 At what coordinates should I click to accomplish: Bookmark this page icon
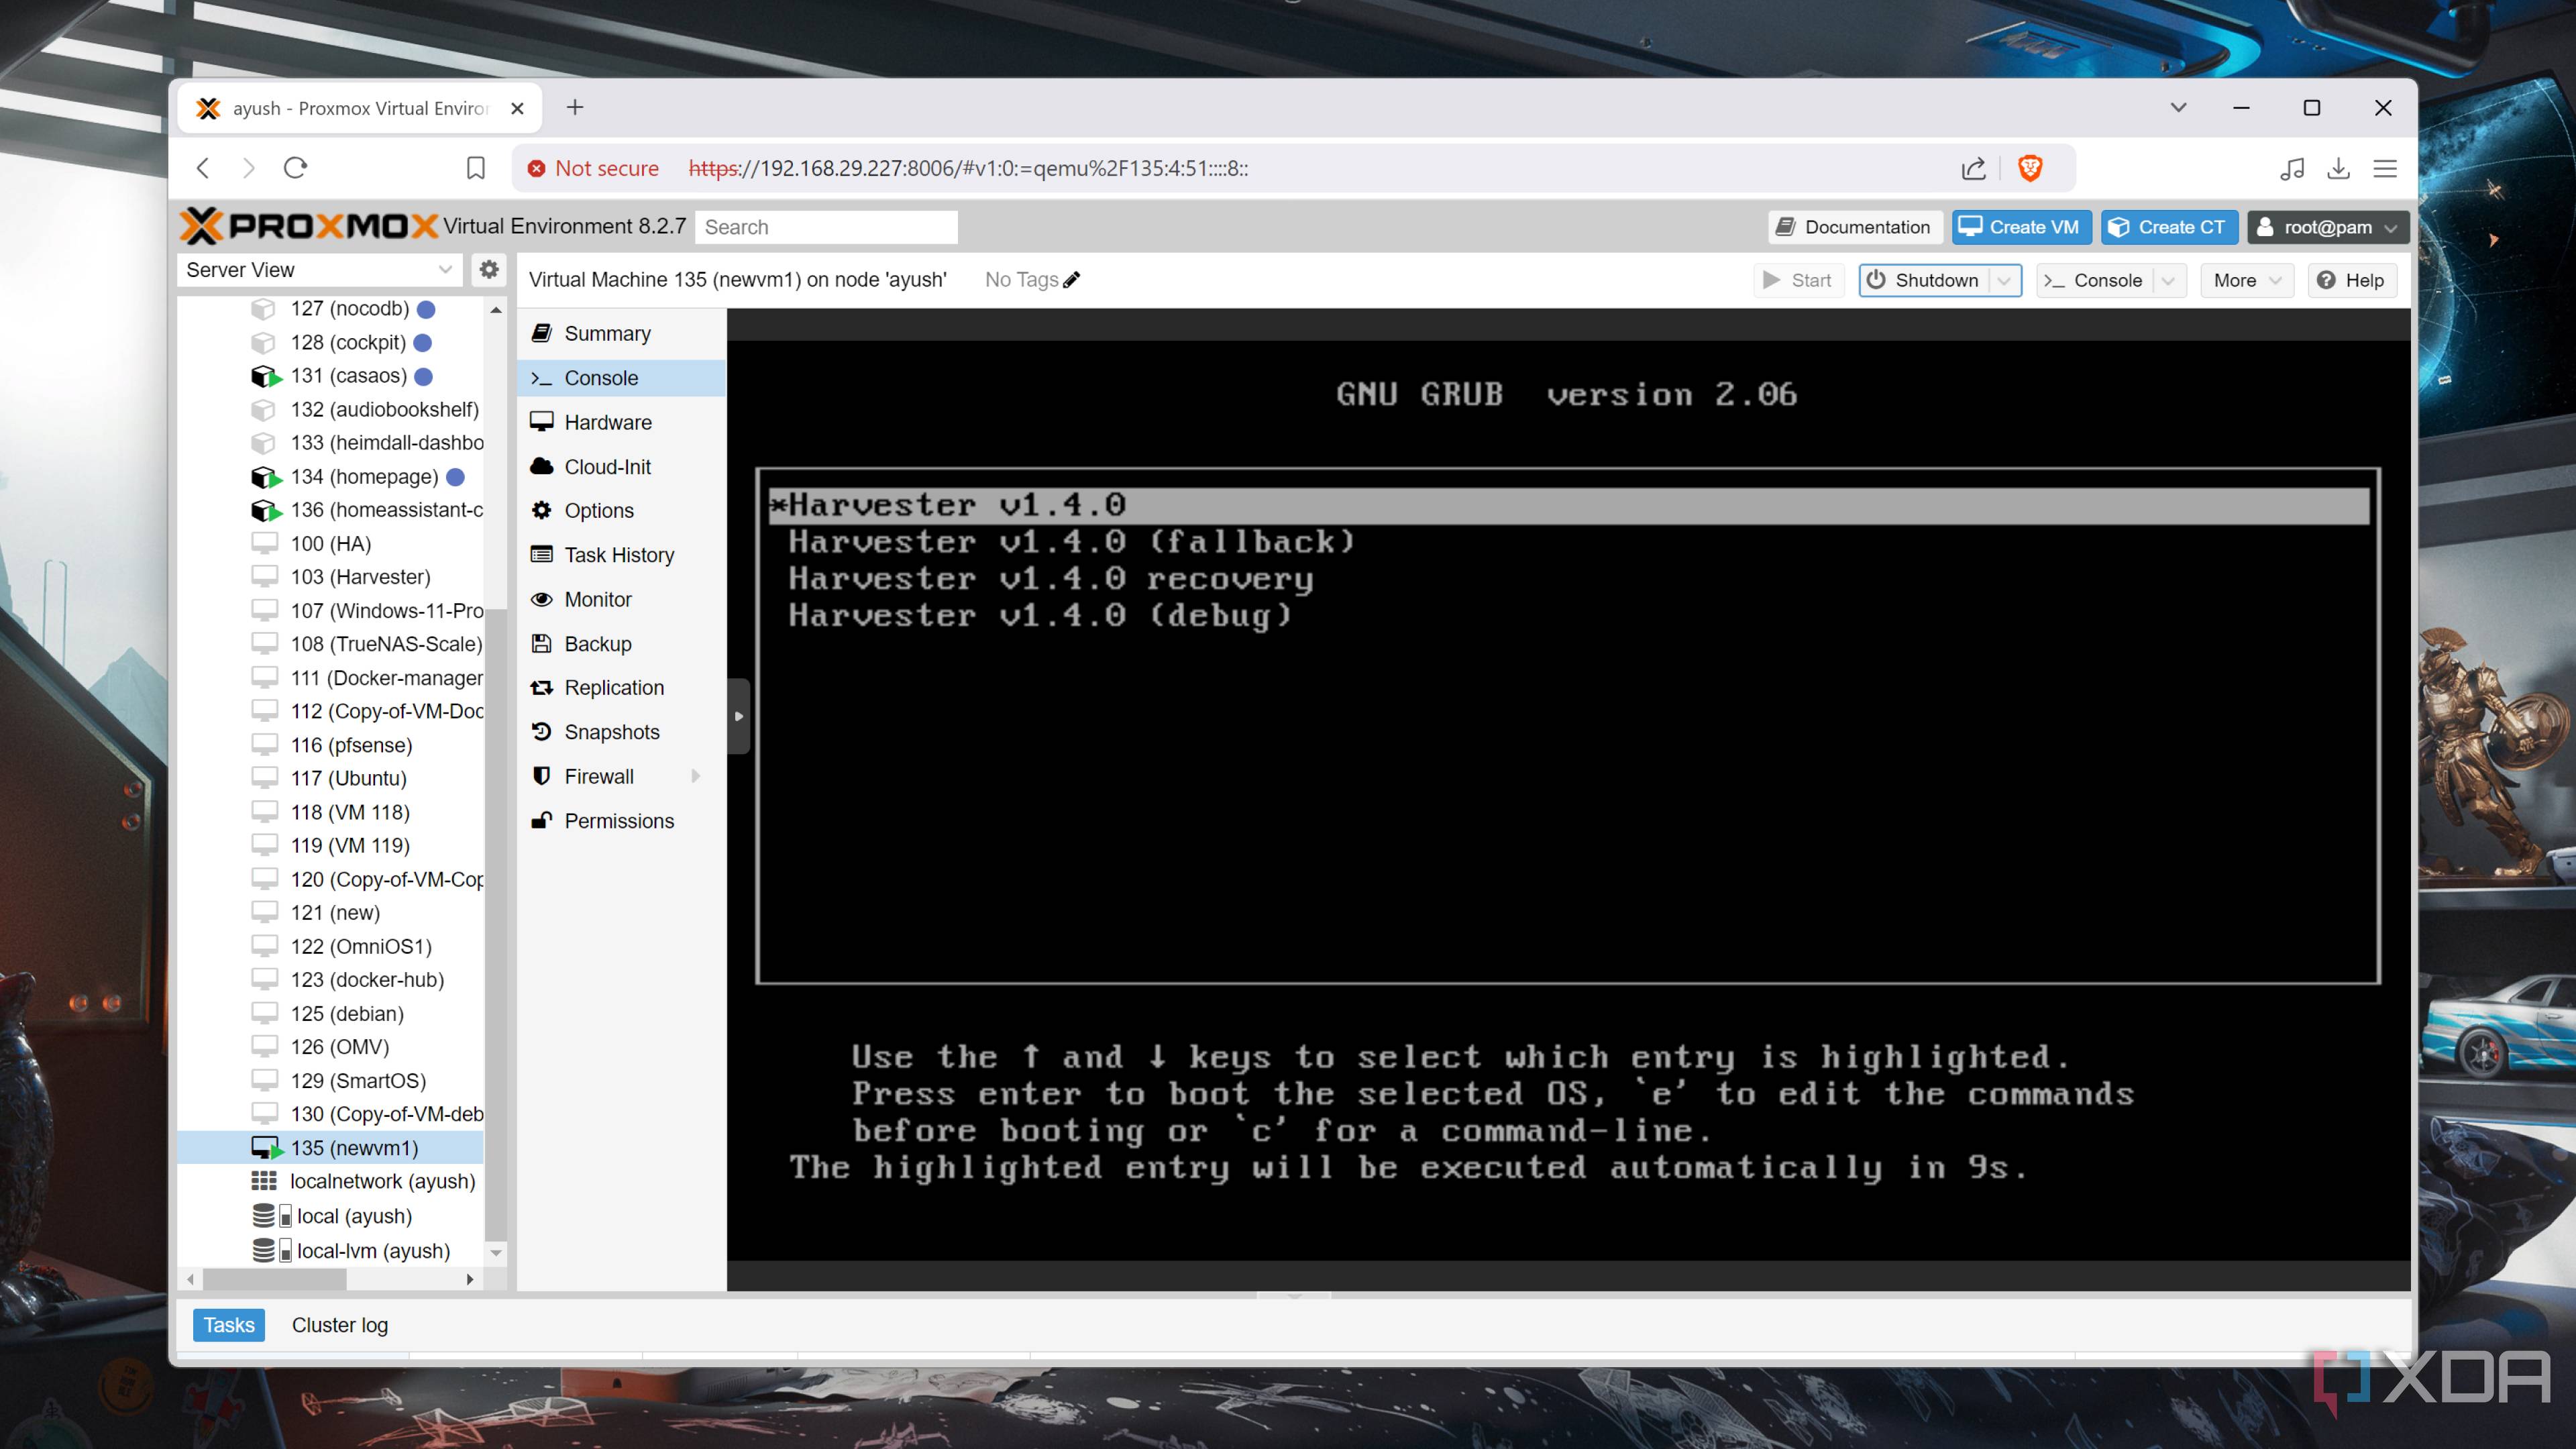pyautogui.click(x=476, y=168)
